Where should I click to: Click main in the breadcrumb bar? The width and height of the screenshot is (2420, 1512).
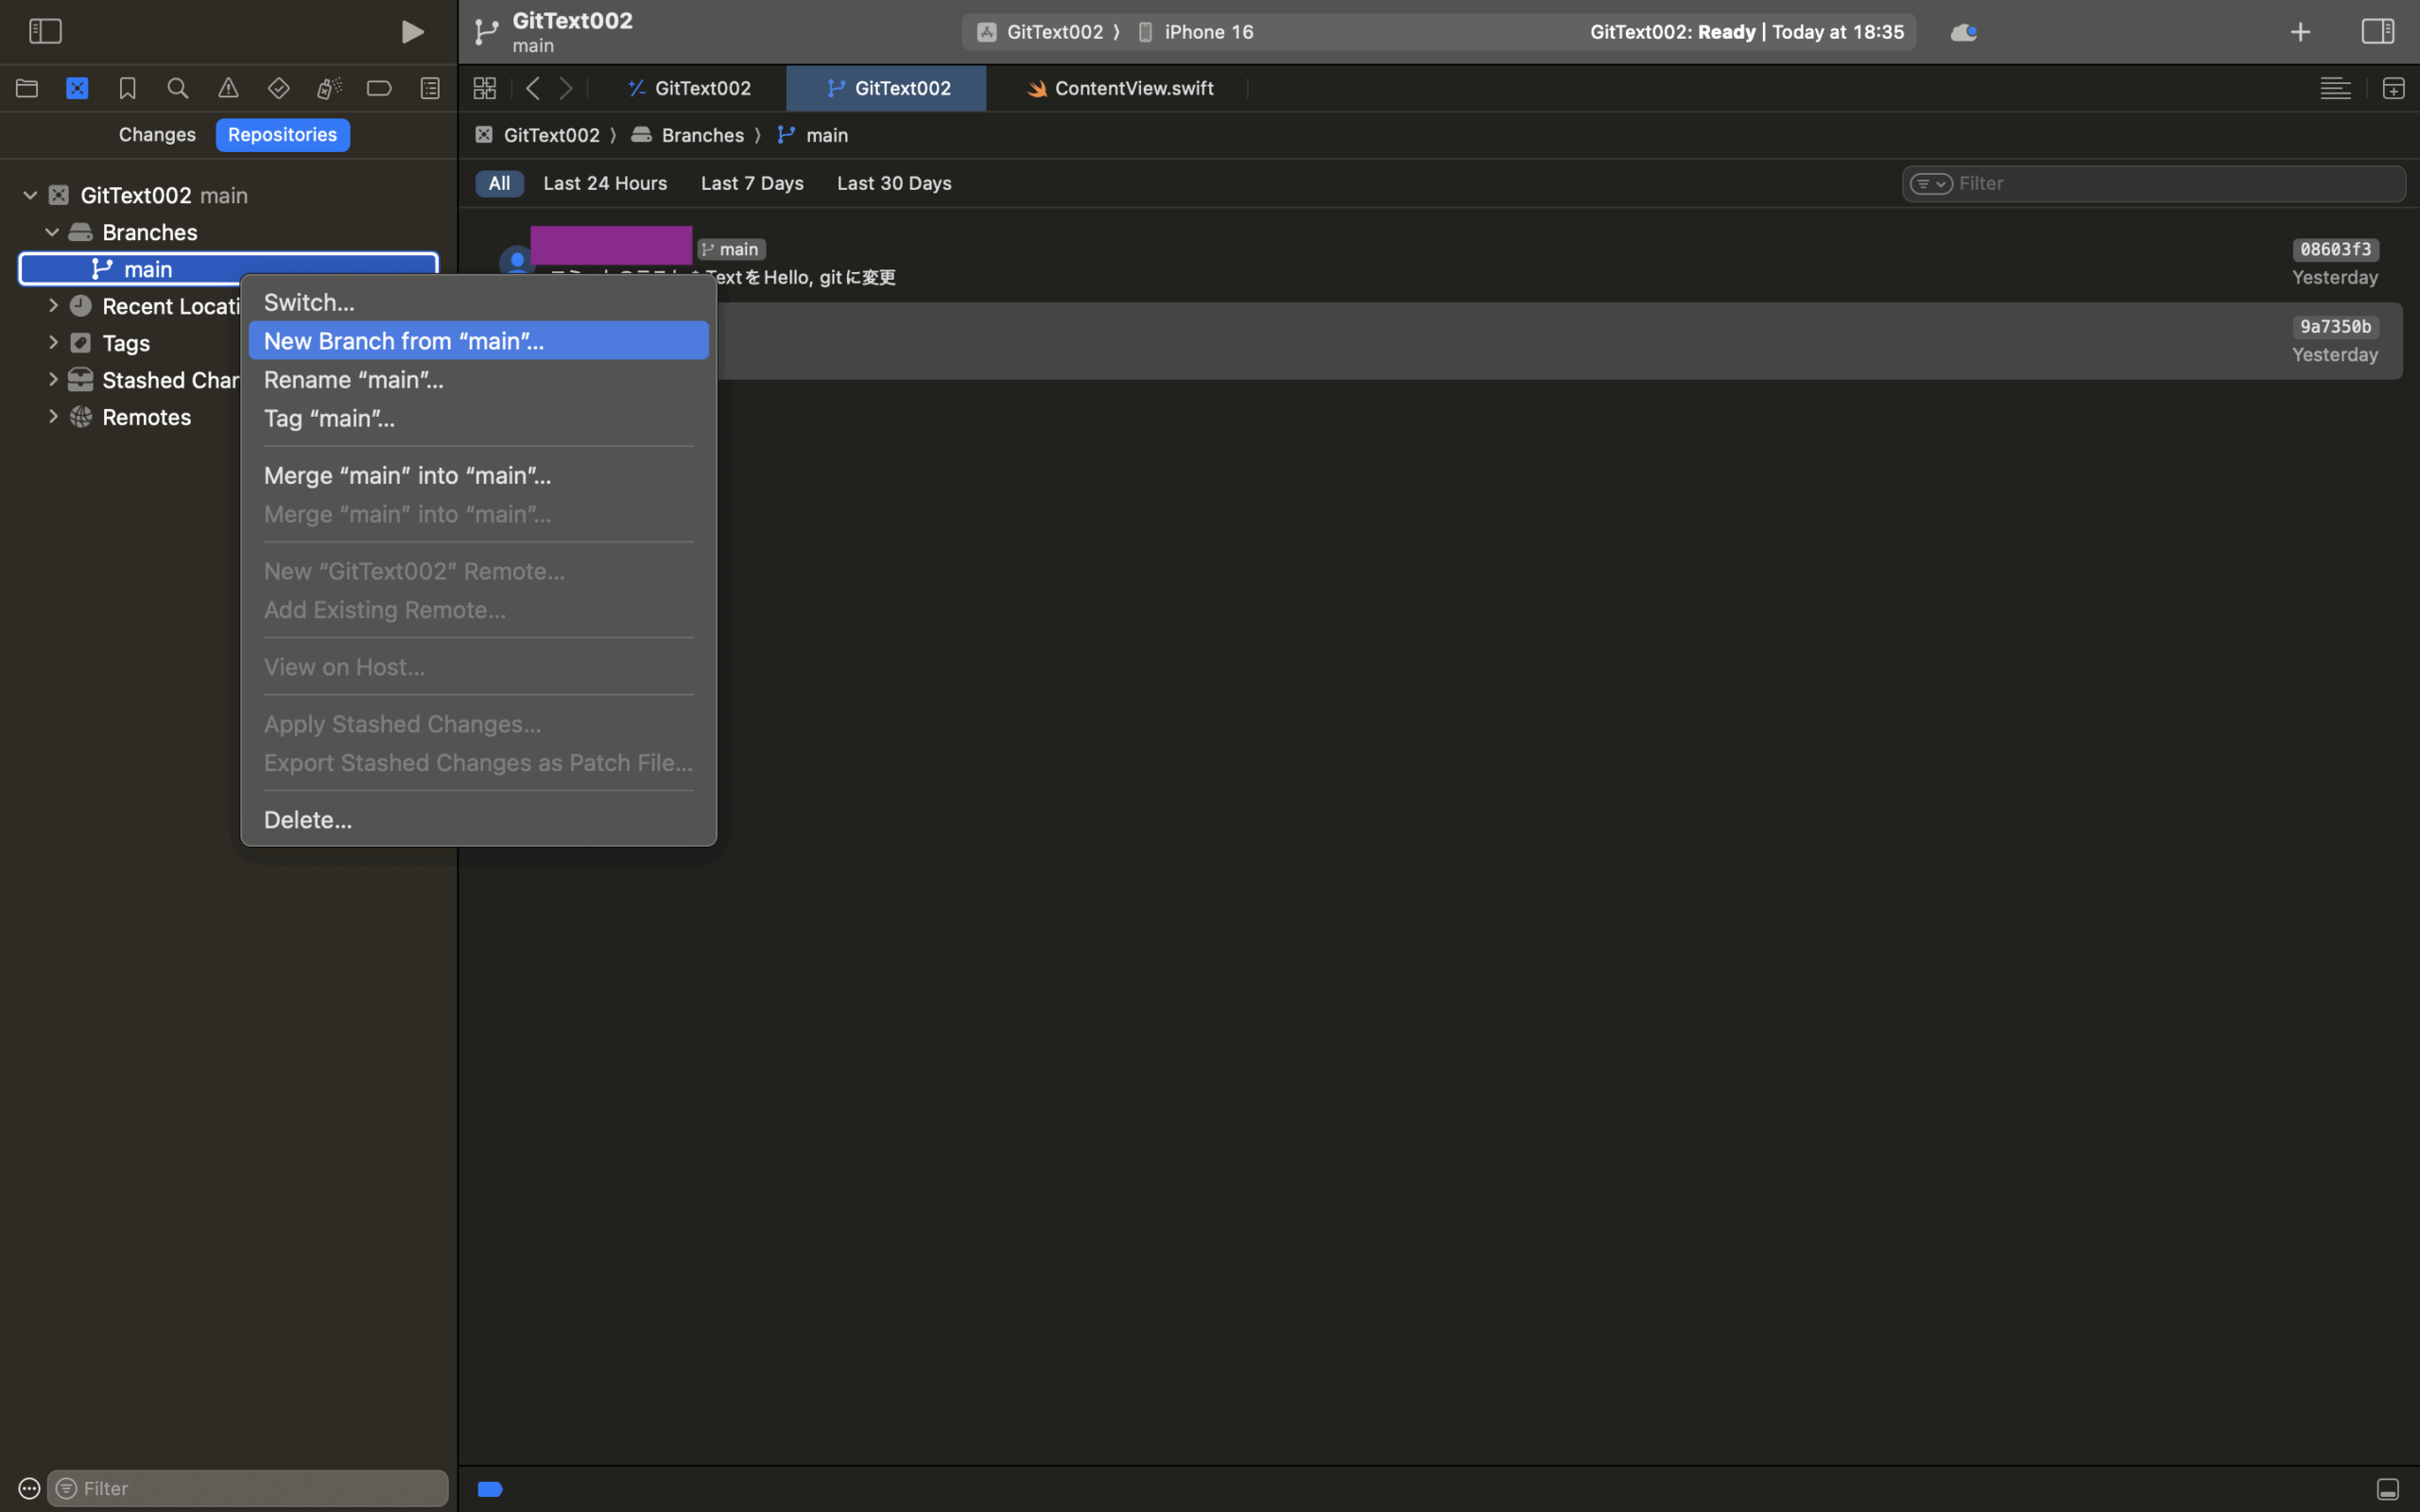point(814,135)
